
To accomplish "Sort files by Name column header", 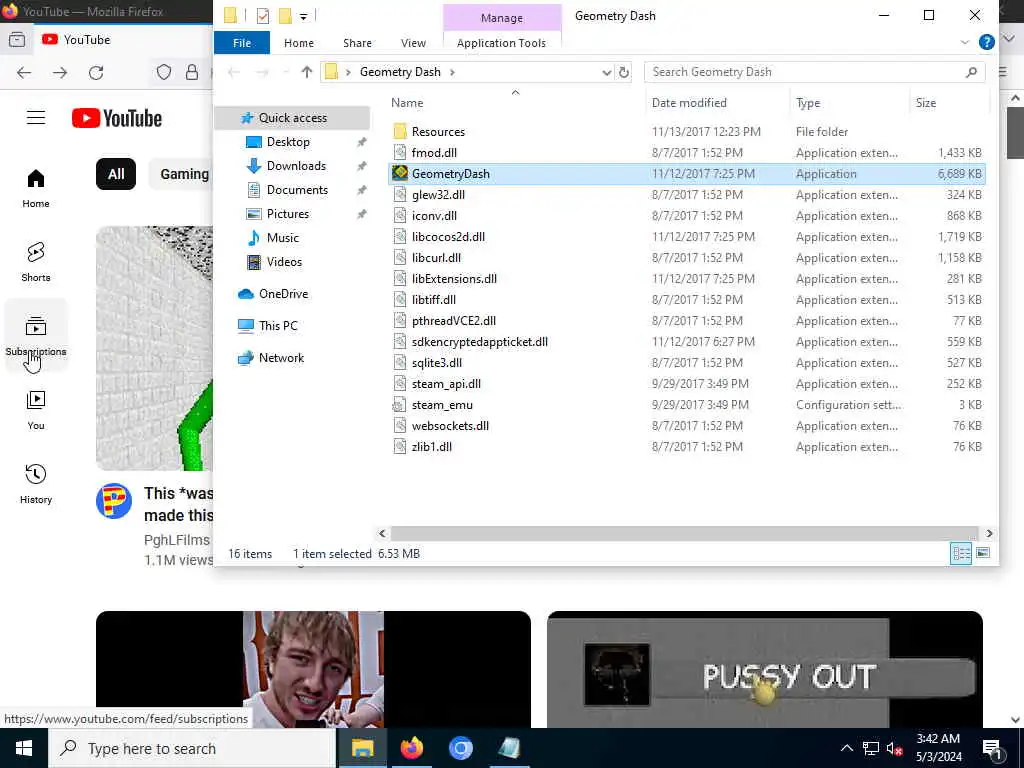I will coord(407,103).
